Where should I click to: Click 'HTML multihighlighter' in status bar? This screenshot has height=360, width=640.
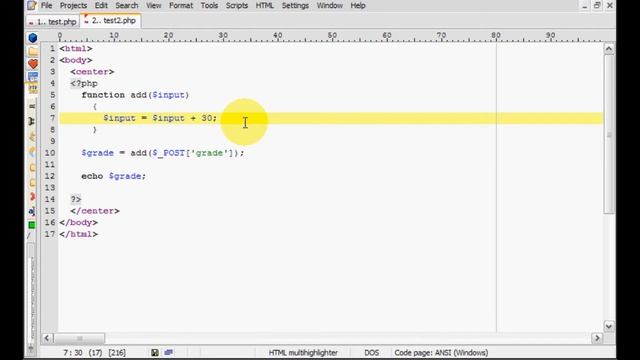(303, 353)
